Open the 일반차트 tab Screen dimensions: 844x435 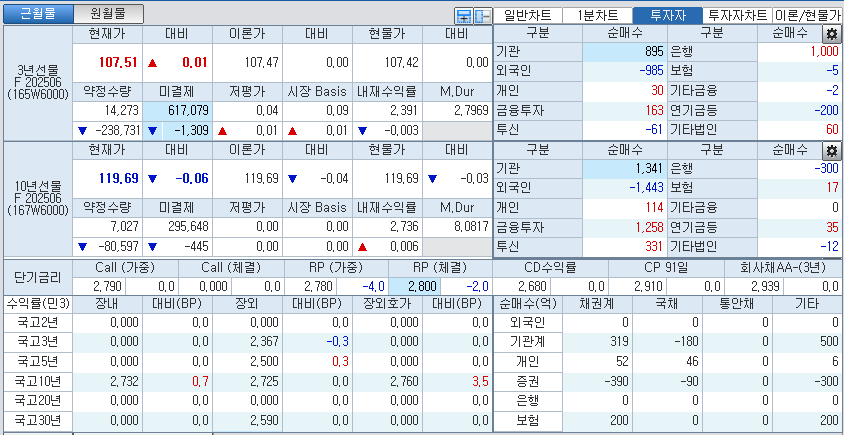coord(527,16)
